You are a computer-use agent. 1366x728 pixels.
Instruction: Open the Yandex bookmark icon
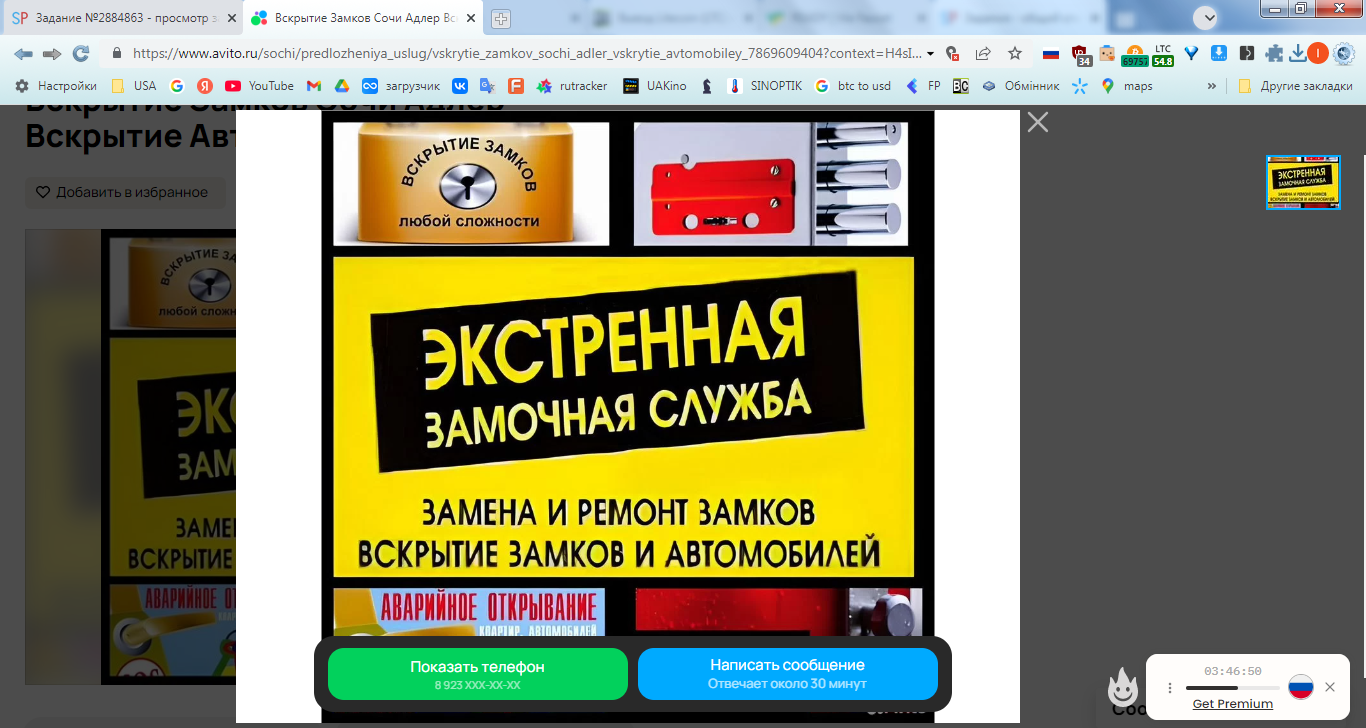(x=204, y=86)
